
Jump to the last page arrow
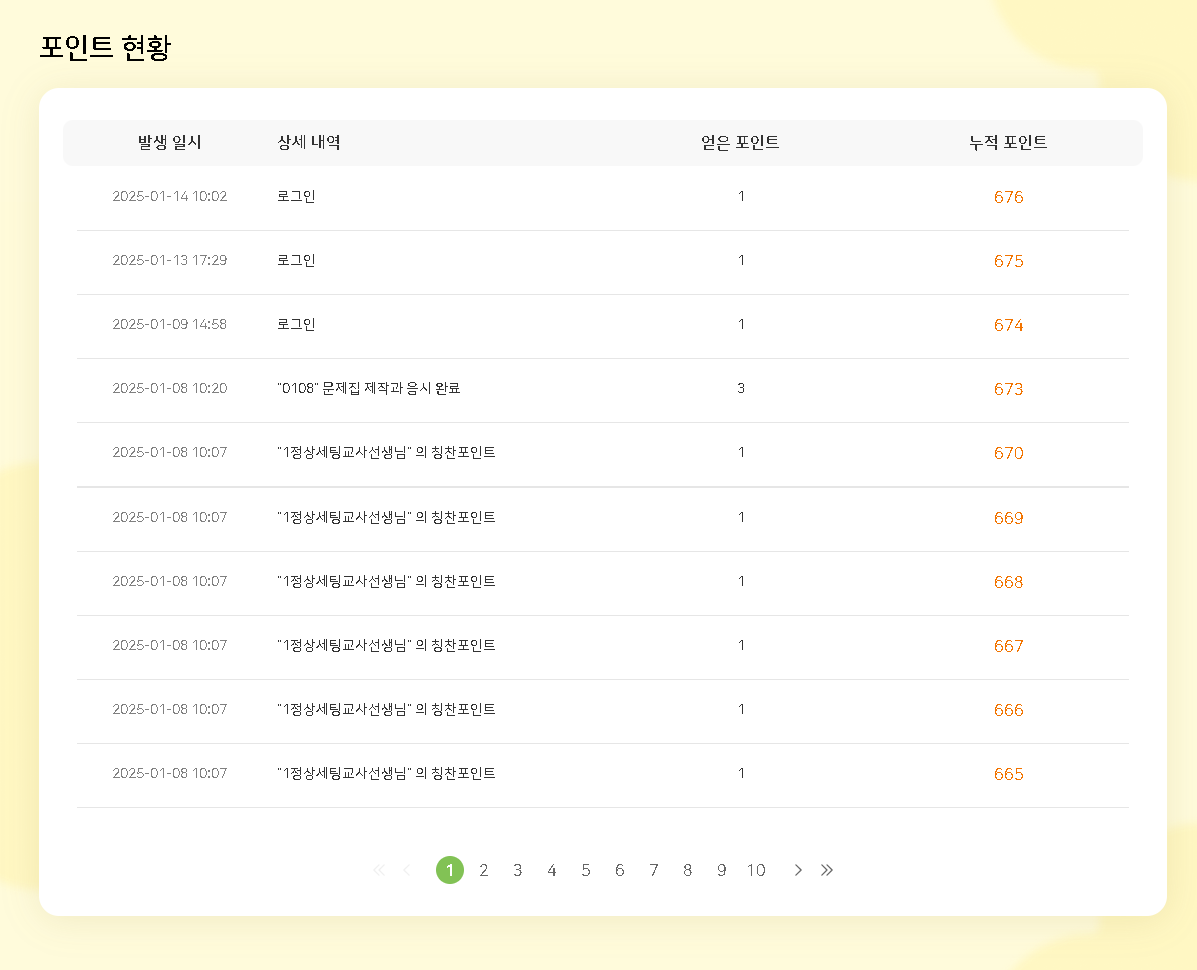827,870
